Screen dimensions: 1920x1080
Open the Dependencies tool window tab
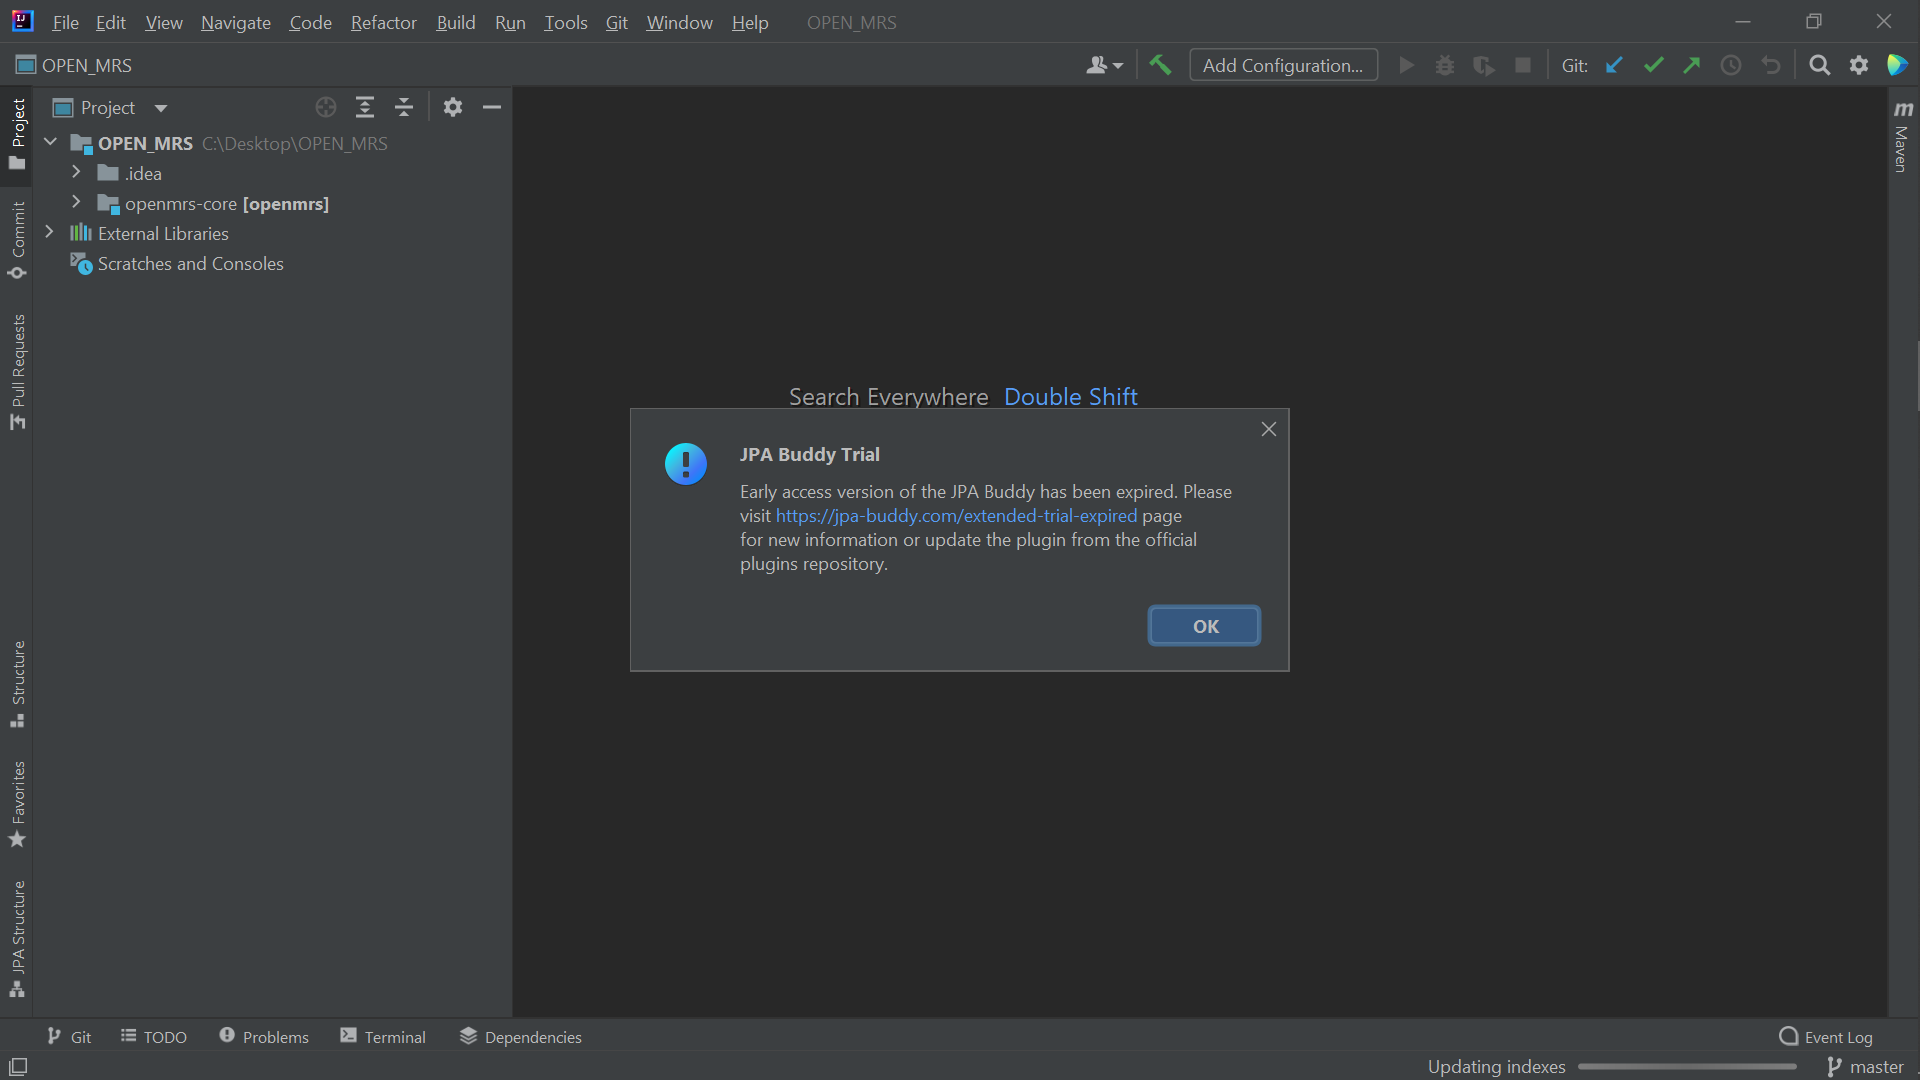tap(521, 1037)
